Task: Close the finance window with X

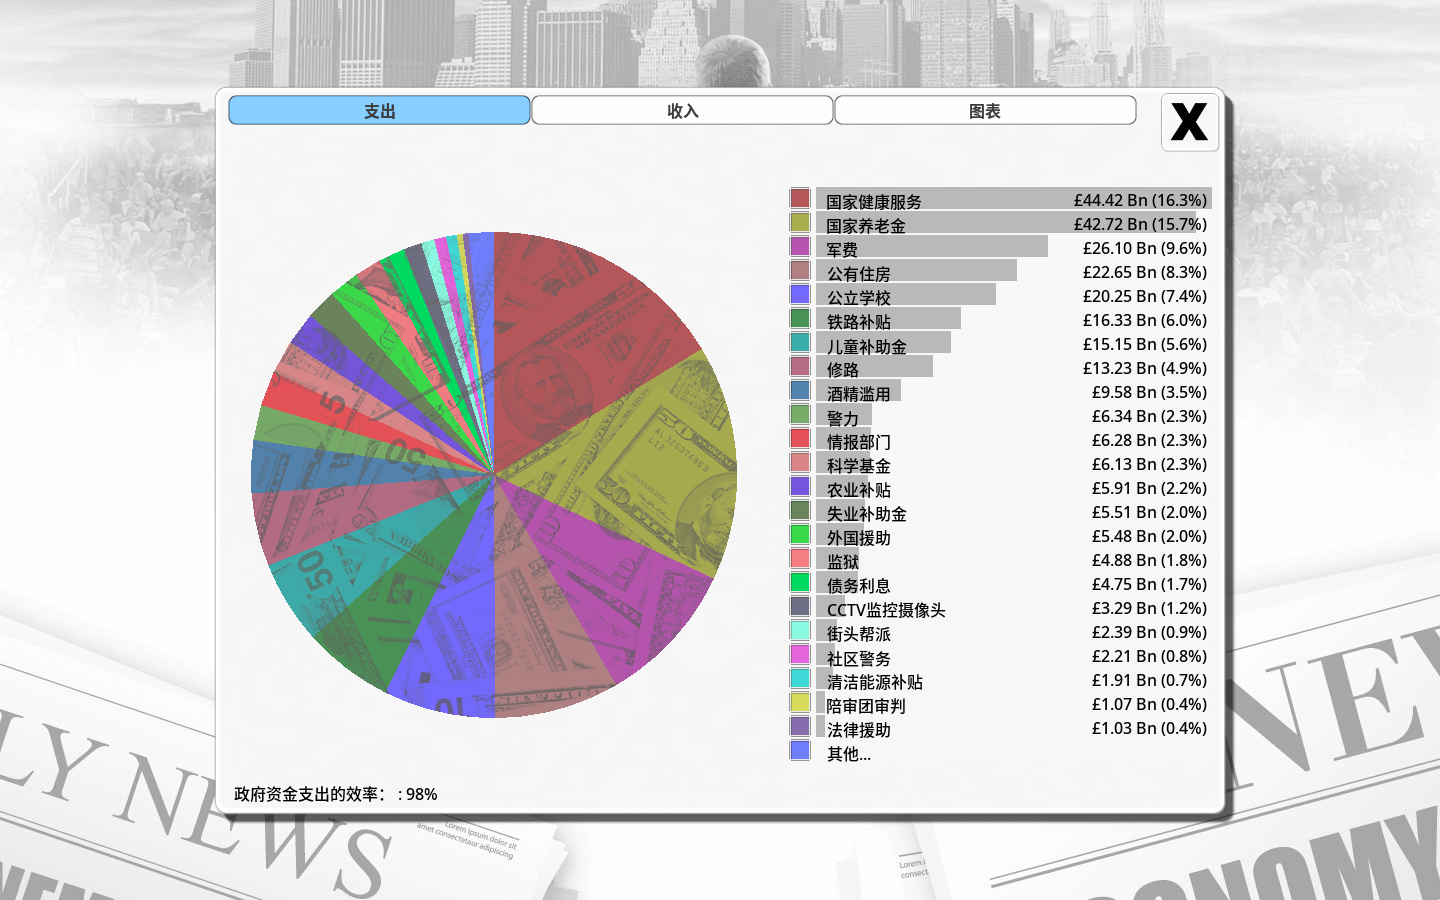Action: coord(1189,122)
